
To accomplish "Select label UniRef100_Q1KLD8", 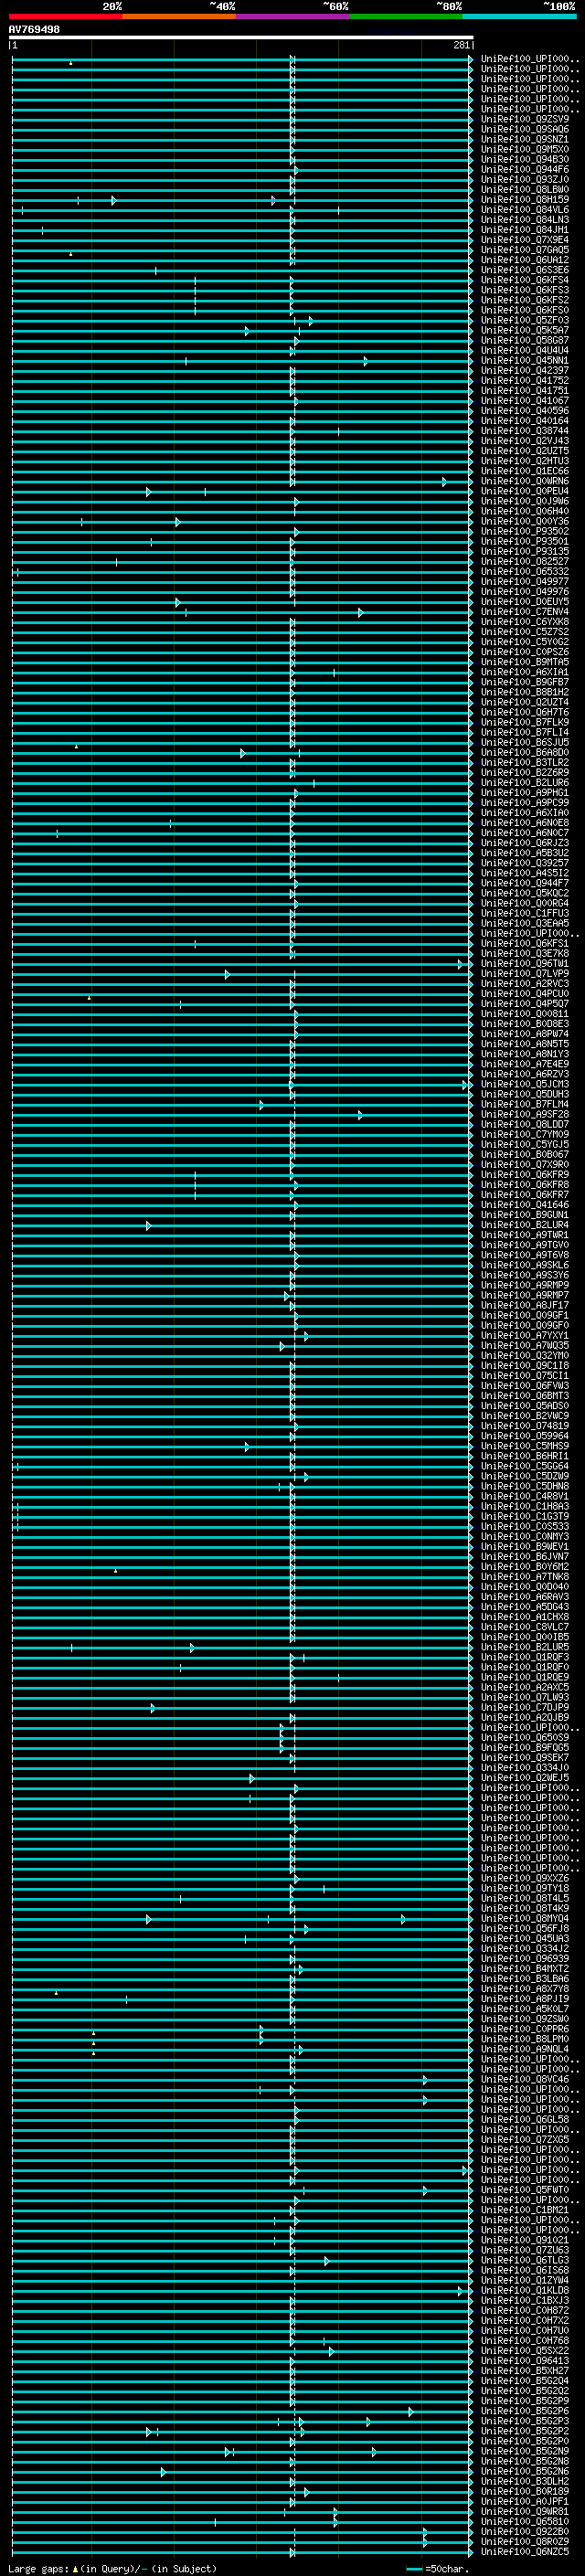I will [x=525, y=2291].
